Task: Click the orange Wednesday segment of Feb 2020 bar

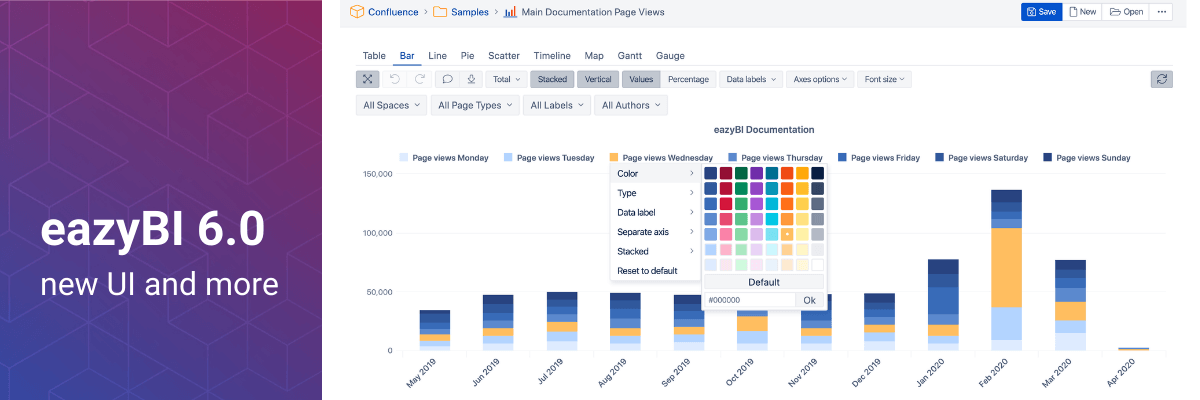Action: click(1006, 268)
